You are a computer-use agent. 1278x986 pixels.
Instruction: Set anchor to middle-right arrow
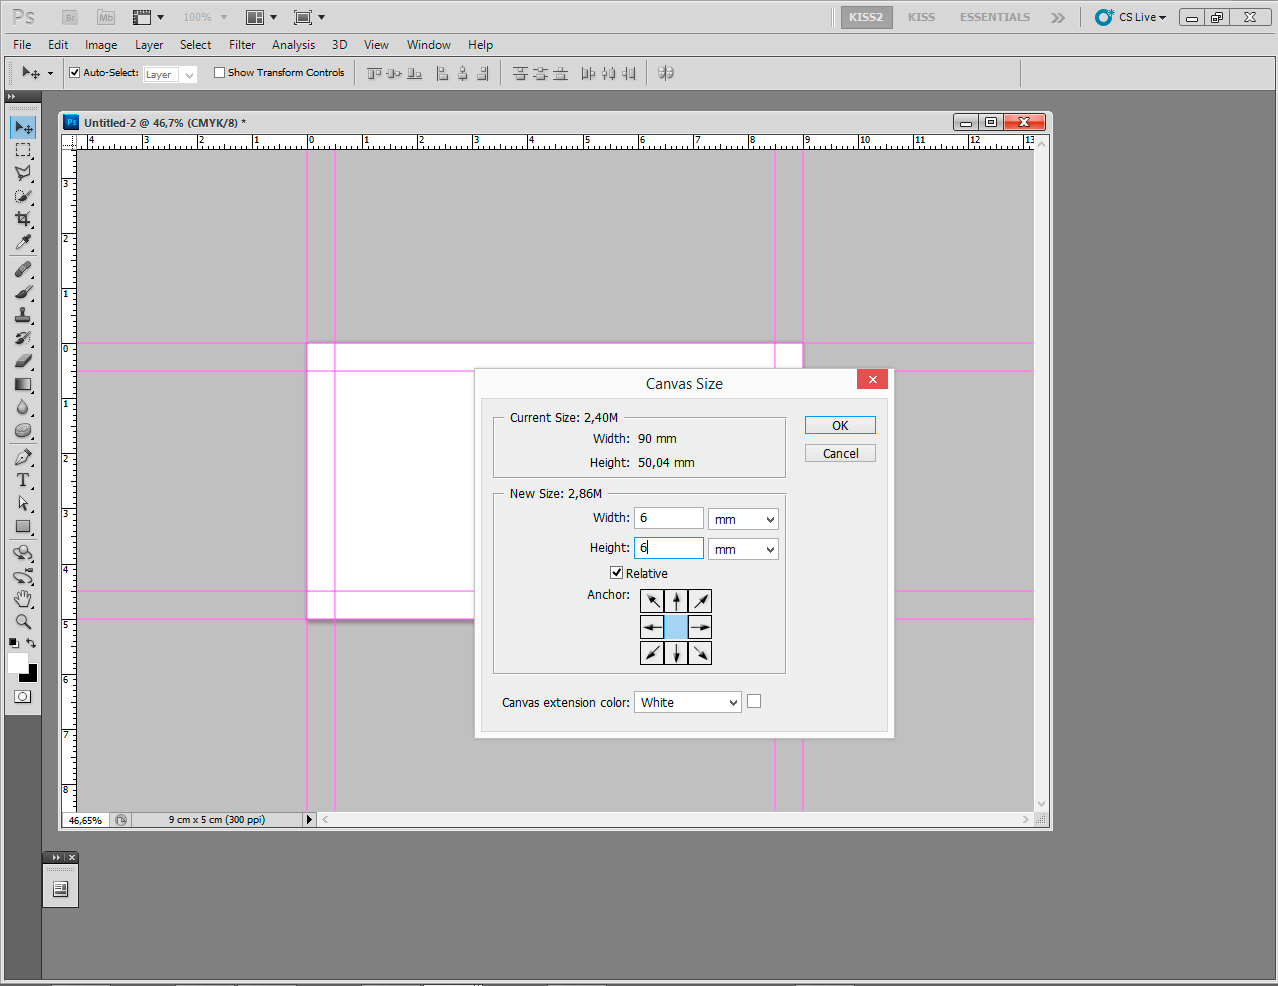pyautogui.click(x=700, y=627)
